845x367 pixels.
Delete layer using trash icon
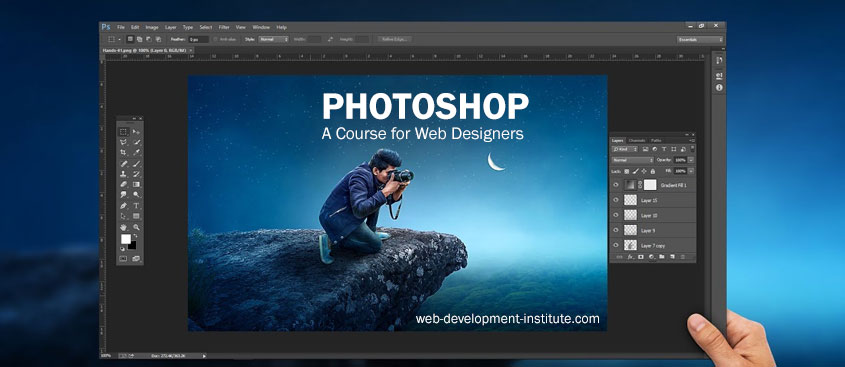pyautogui.click(x=682, y=257)
